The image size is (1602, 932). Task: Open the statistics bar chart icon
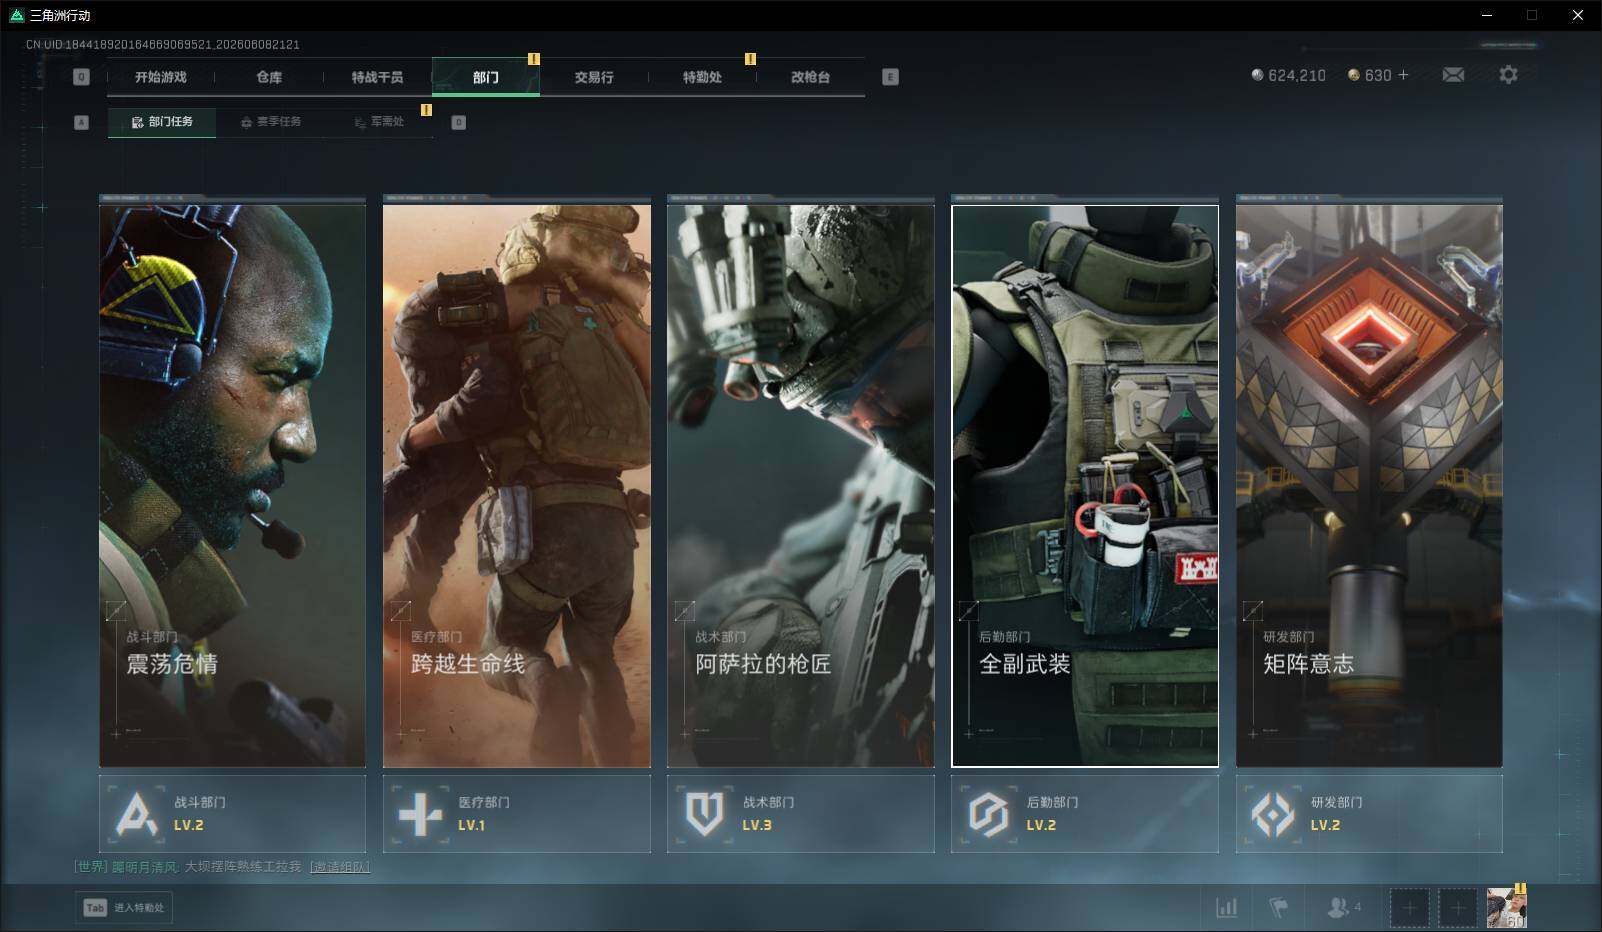pos(1226,908)
